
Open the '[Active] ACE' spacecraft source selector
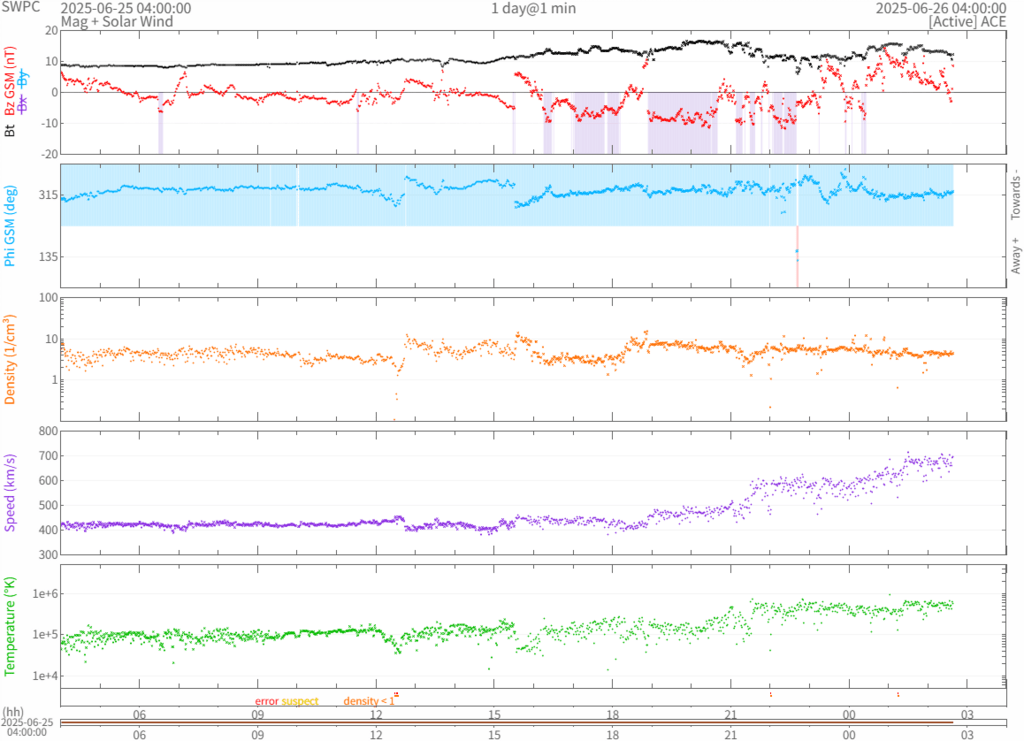click(968, 21)
